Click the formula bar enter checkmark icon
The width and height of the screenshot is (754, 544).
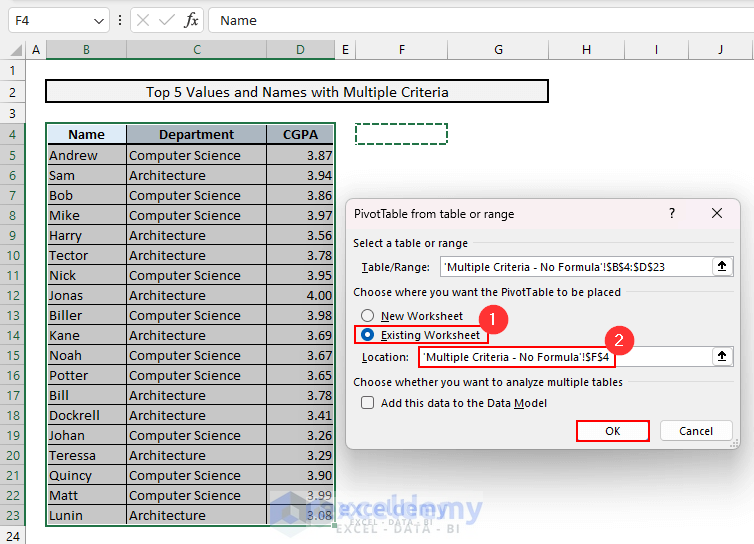pyautogui.click(x=166, y=20)
